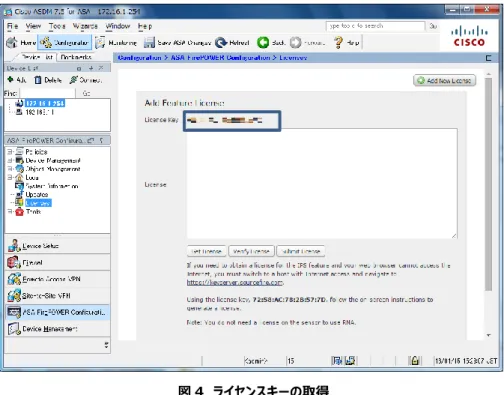Viewport: 504px width, 395px height.
Task: Open Firewall section
Action: (57, 262)
